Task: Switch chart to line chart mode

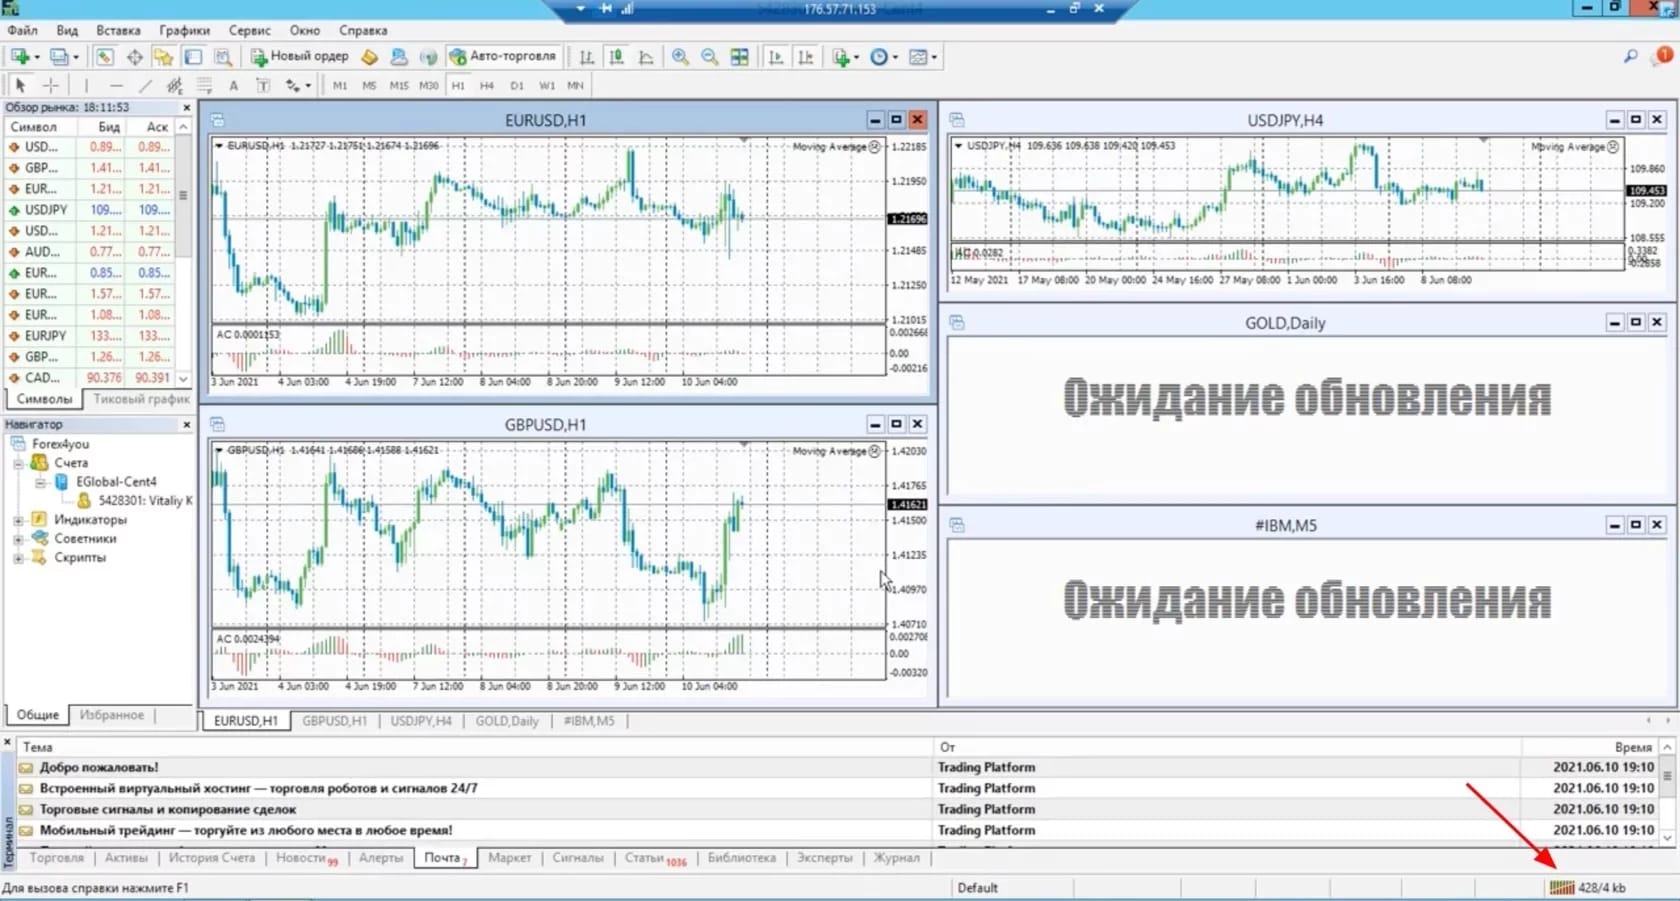Action: coord(646,57)
